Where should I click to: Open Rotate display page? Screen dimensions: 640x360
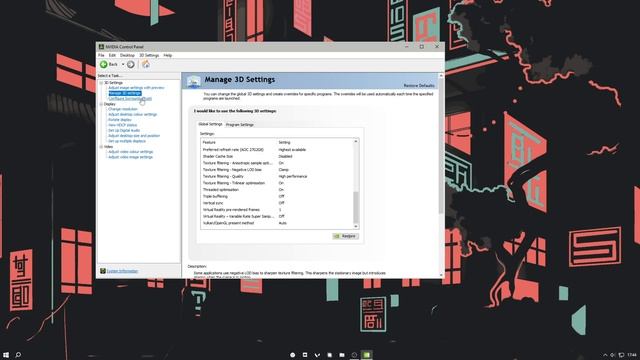[120, 120]
